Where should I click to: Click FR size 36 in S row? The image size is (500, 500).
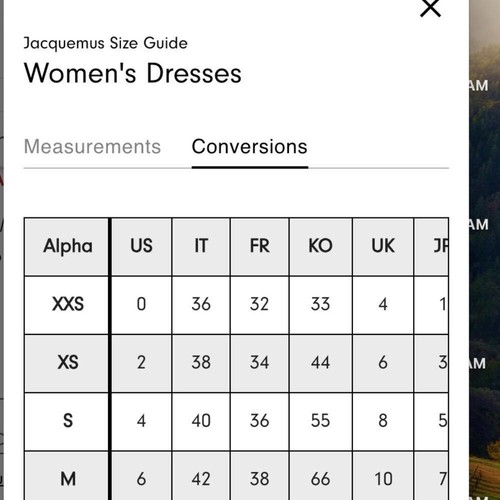pyautogui.click(x=260, y=422)
